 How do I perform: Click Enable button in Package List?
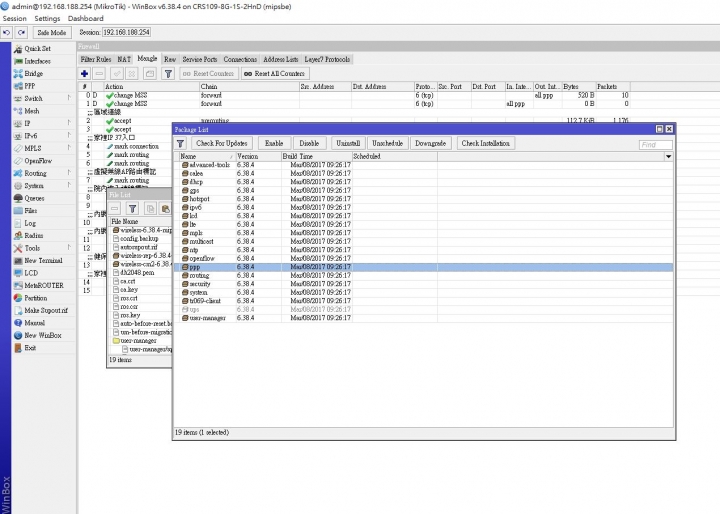(274, 143)
